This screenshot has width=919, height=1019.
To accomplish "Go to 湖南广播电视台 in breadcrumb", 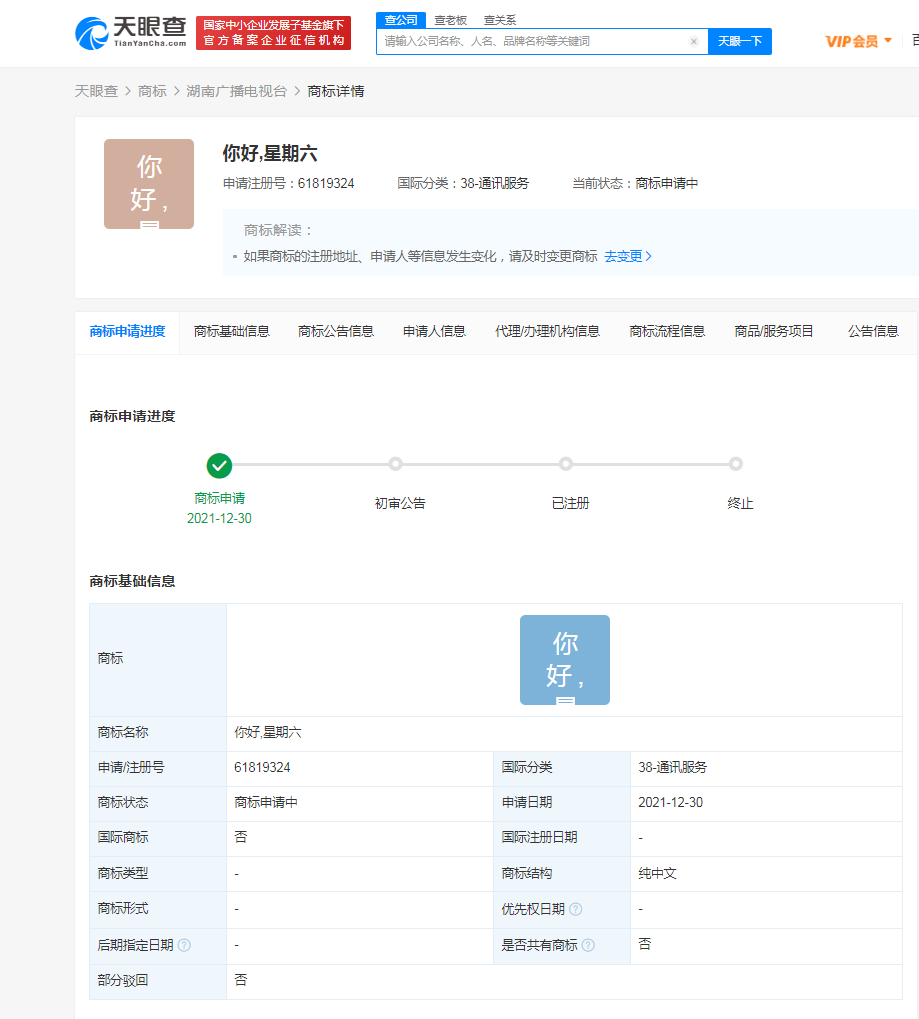I will (x=237, y=91).
